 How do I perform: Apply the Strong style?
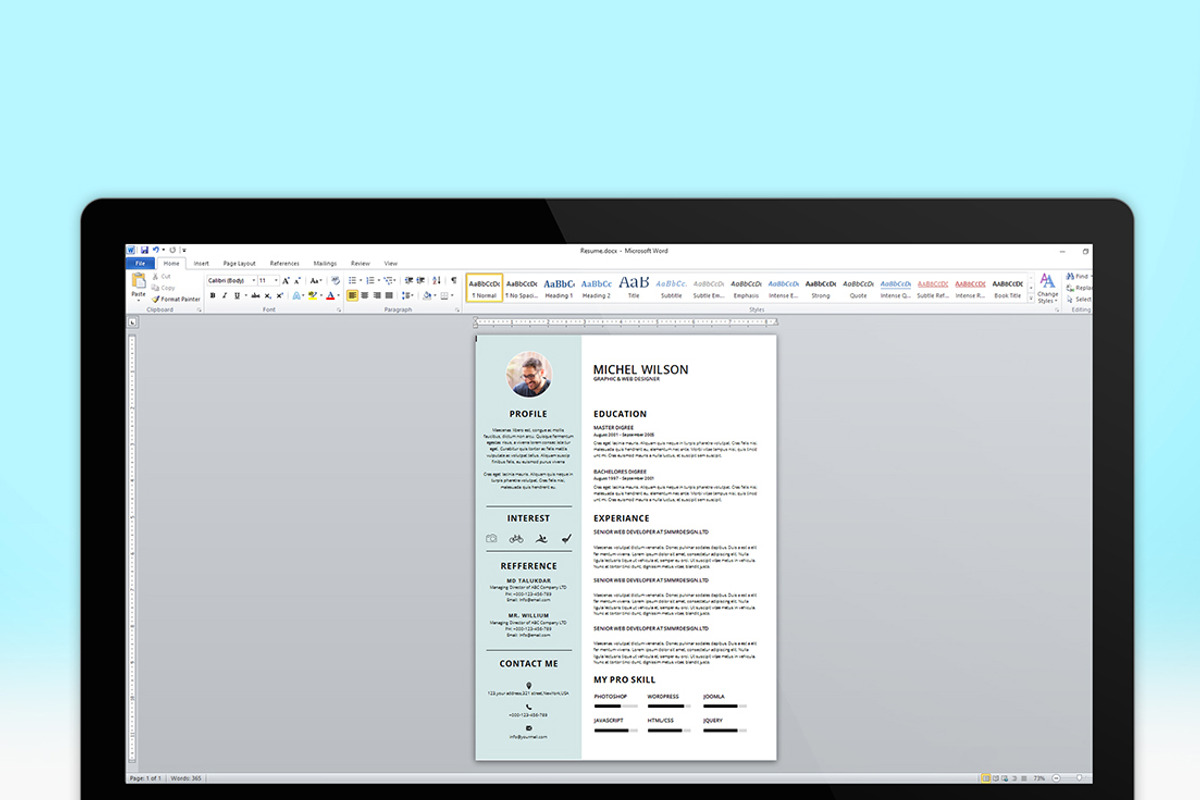pyautogui.click(x=821, y=288)
